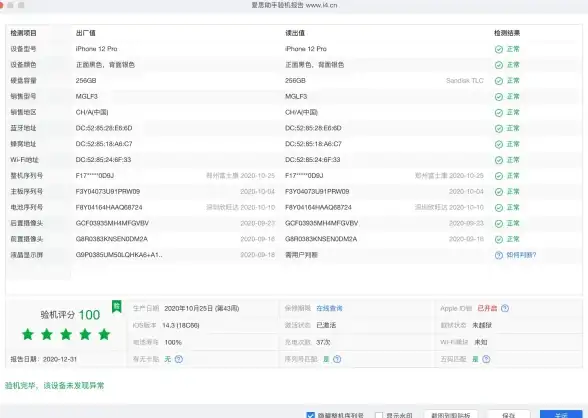
Task: Click the 报告日期: 2020-12-31 text
Action: (x=44, y=359)
